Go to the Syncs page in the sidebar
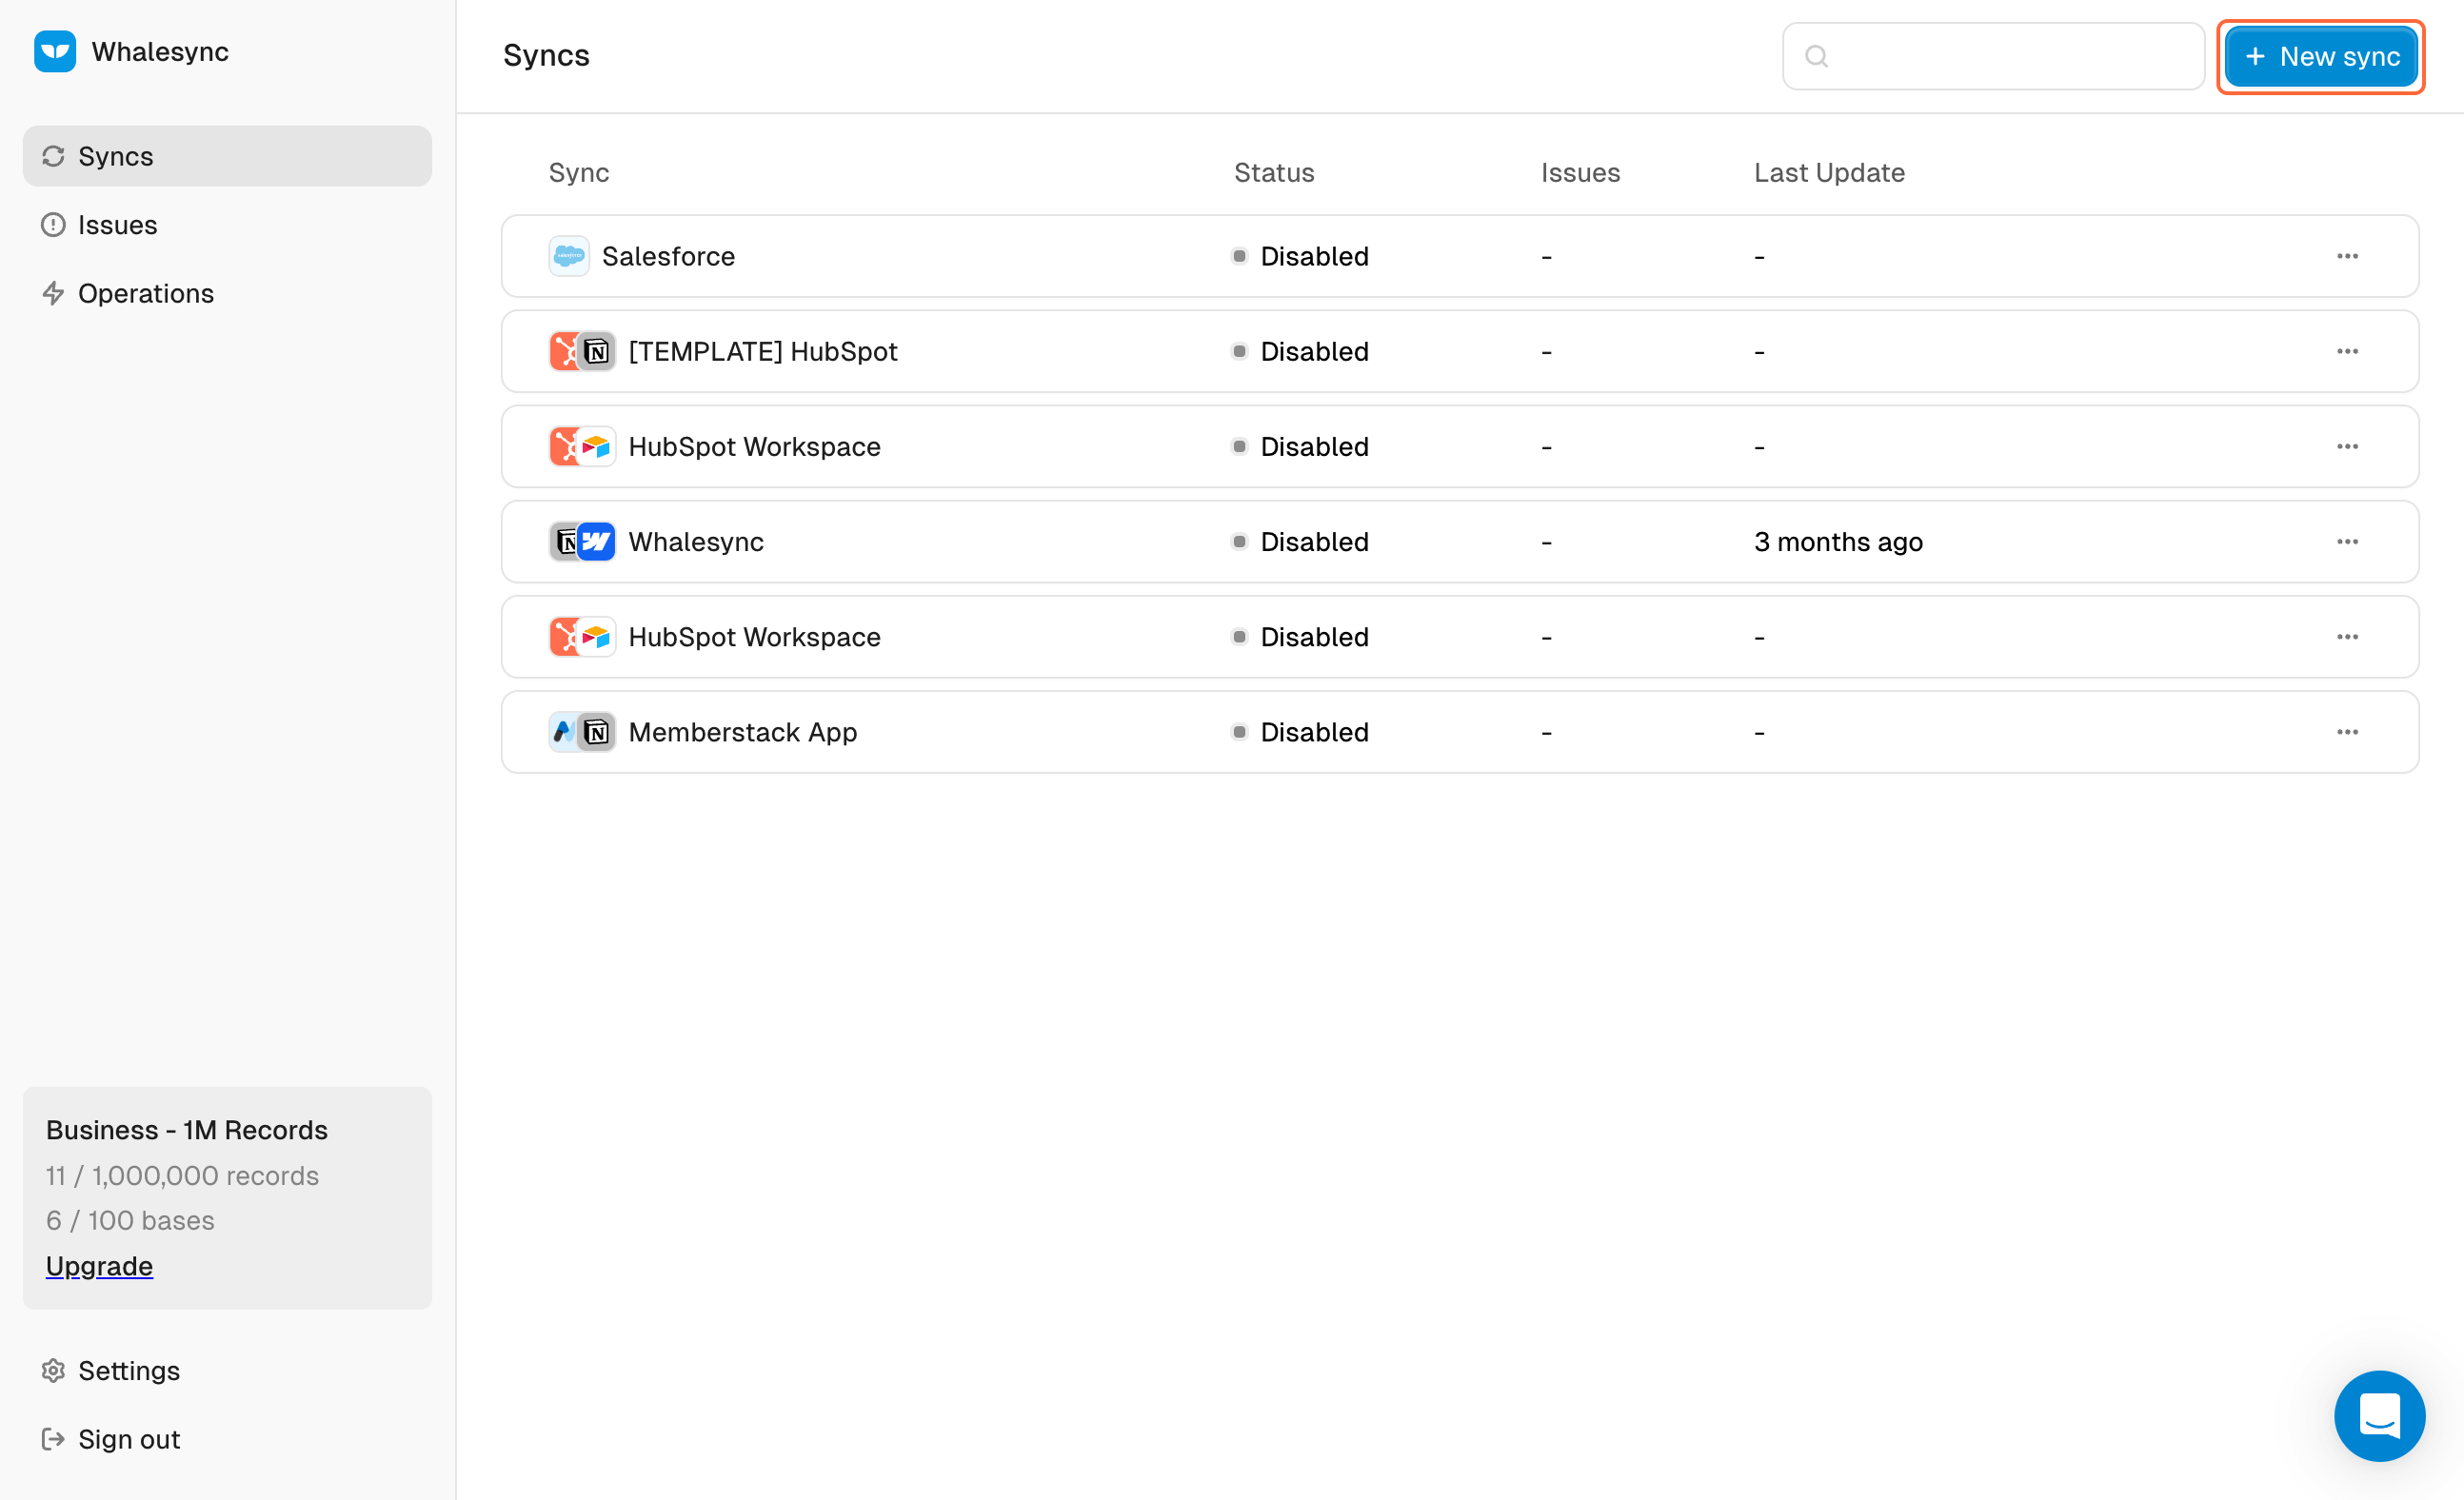Screen dimensions: 2464x1500 pos(227,156)
